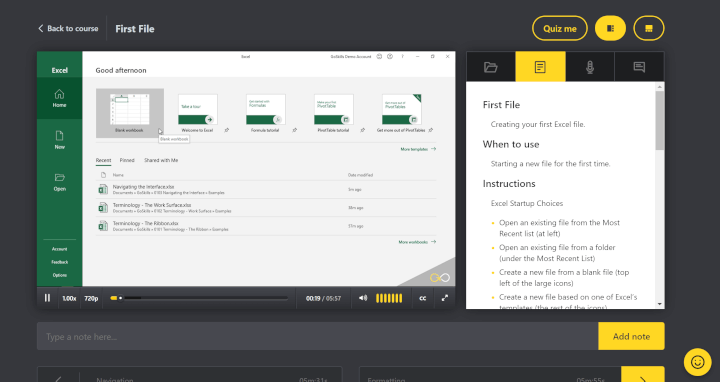Go to previous lesson Navigation

[x=189, y=376]
